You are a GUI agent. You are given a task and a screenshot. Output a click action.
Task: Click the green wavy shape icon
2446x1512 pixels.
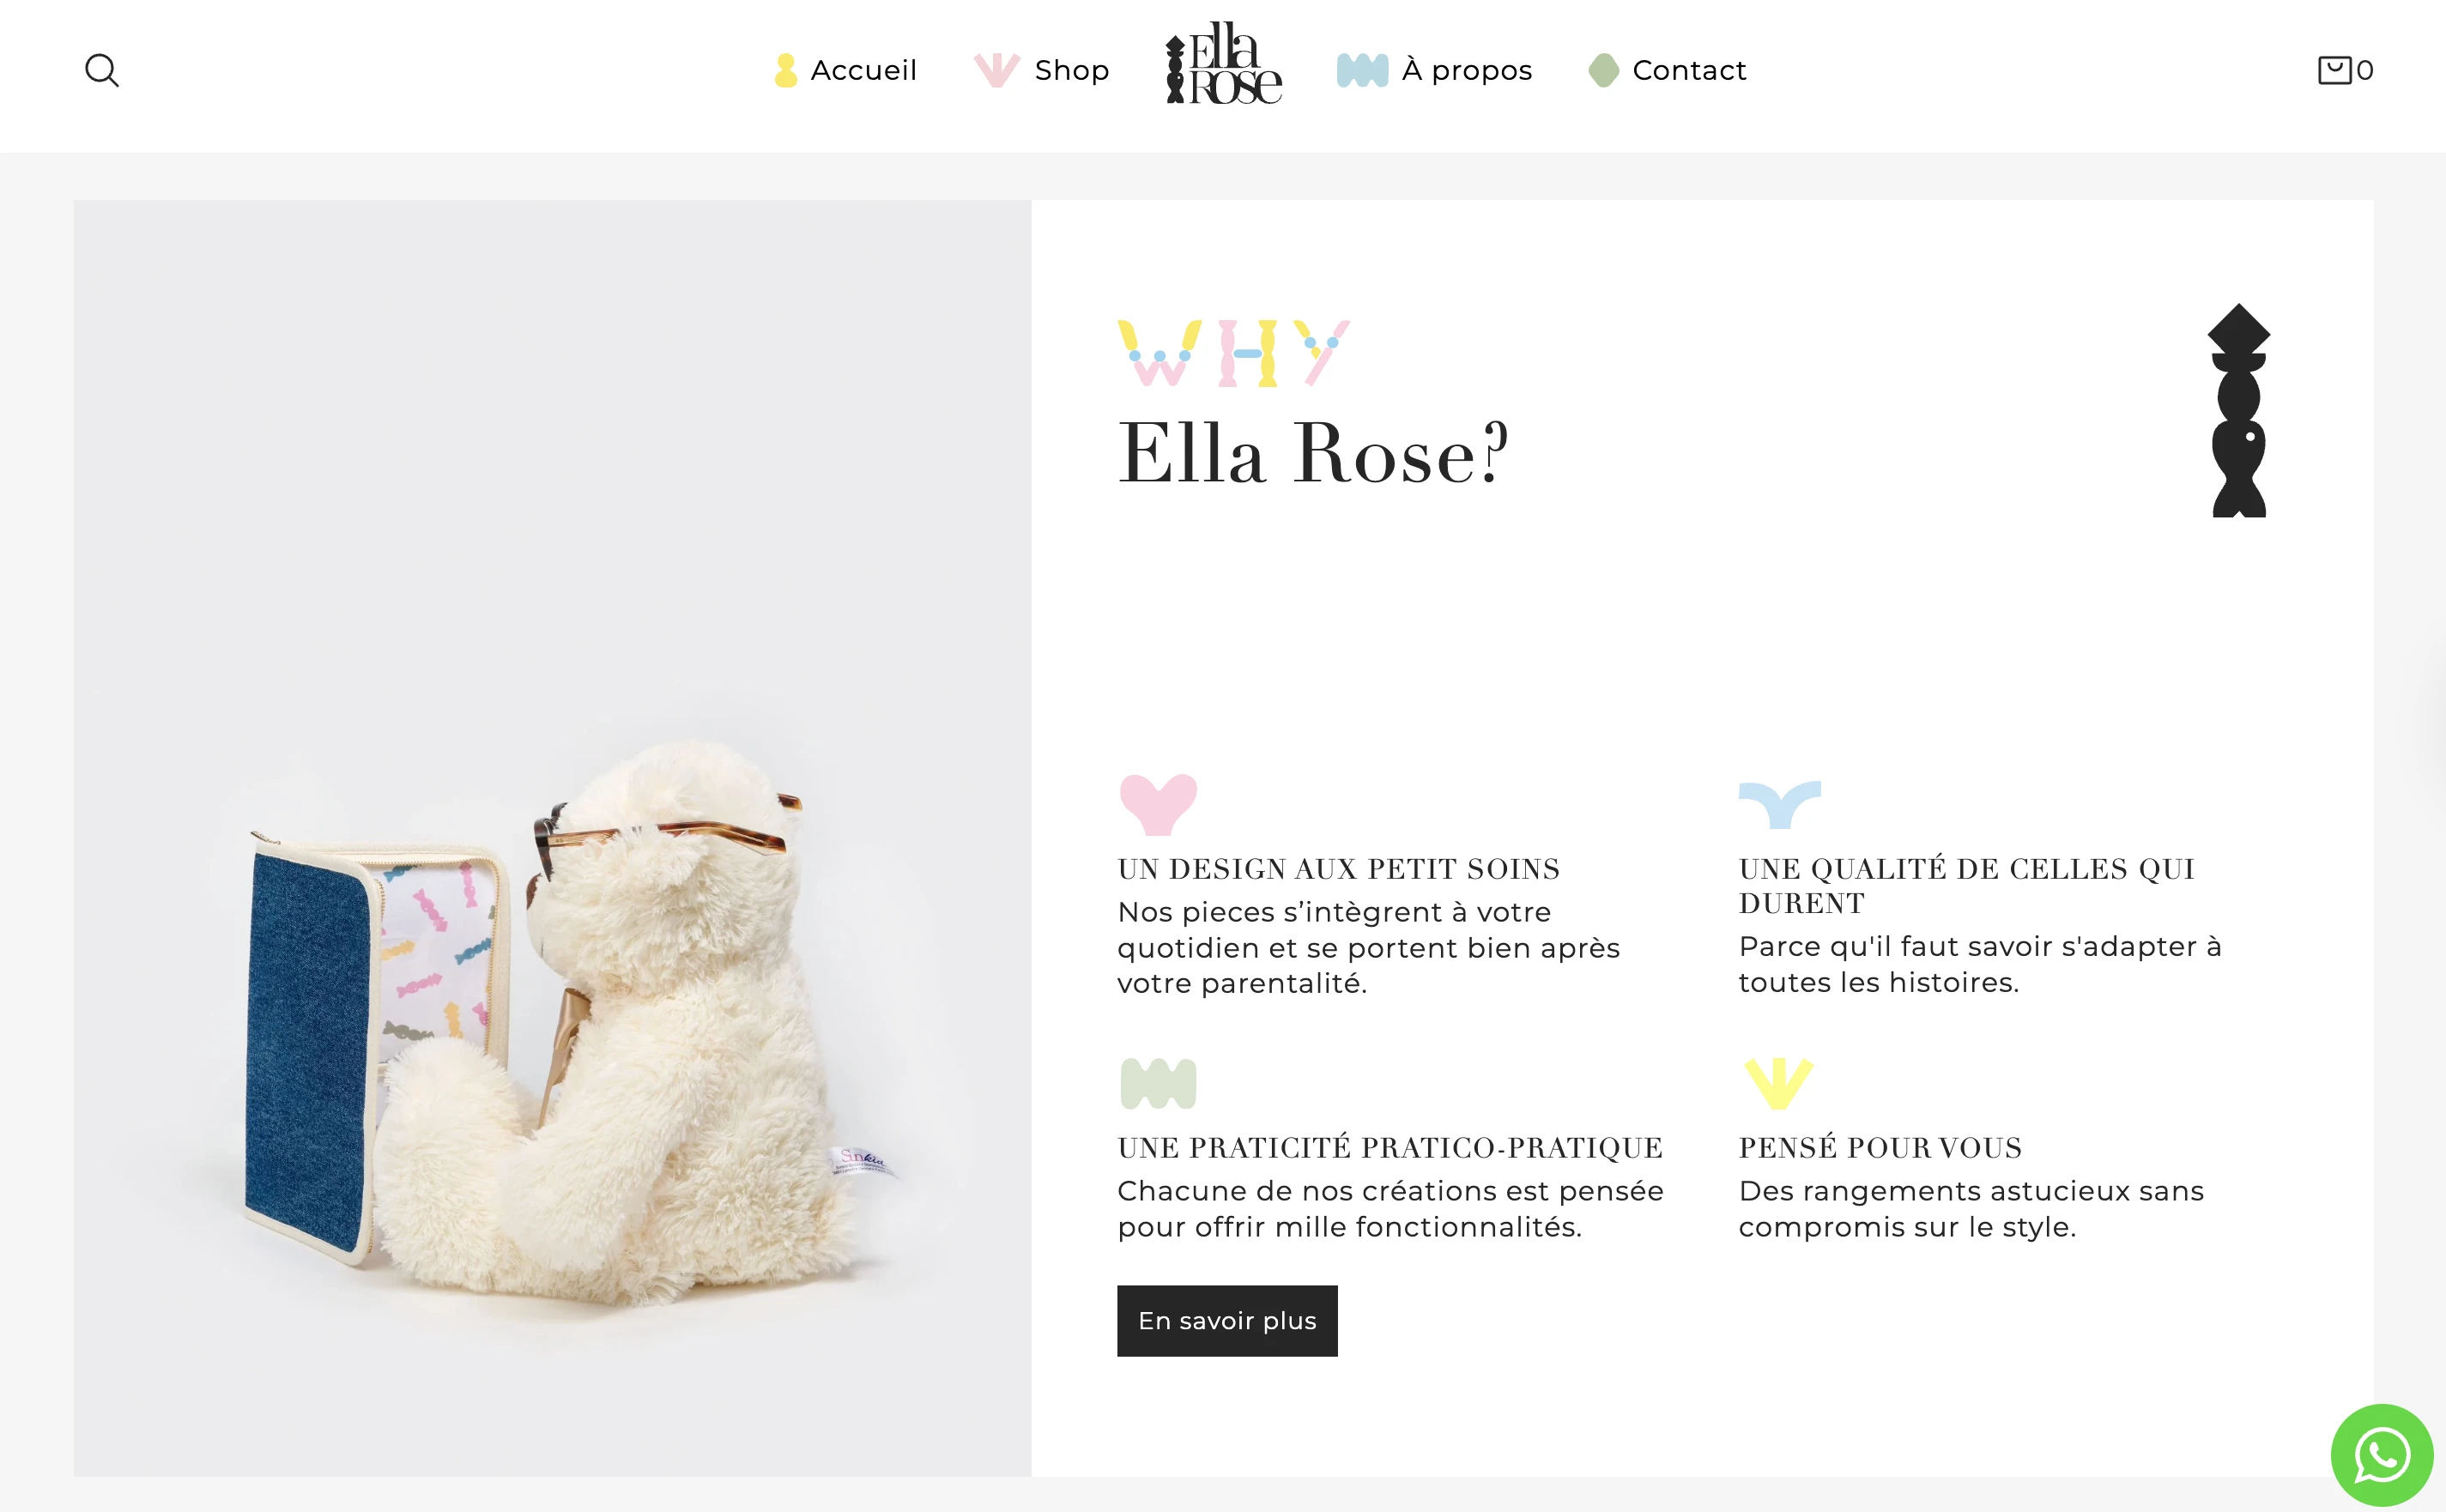pyautogui.click(x=1158, y=1083)
